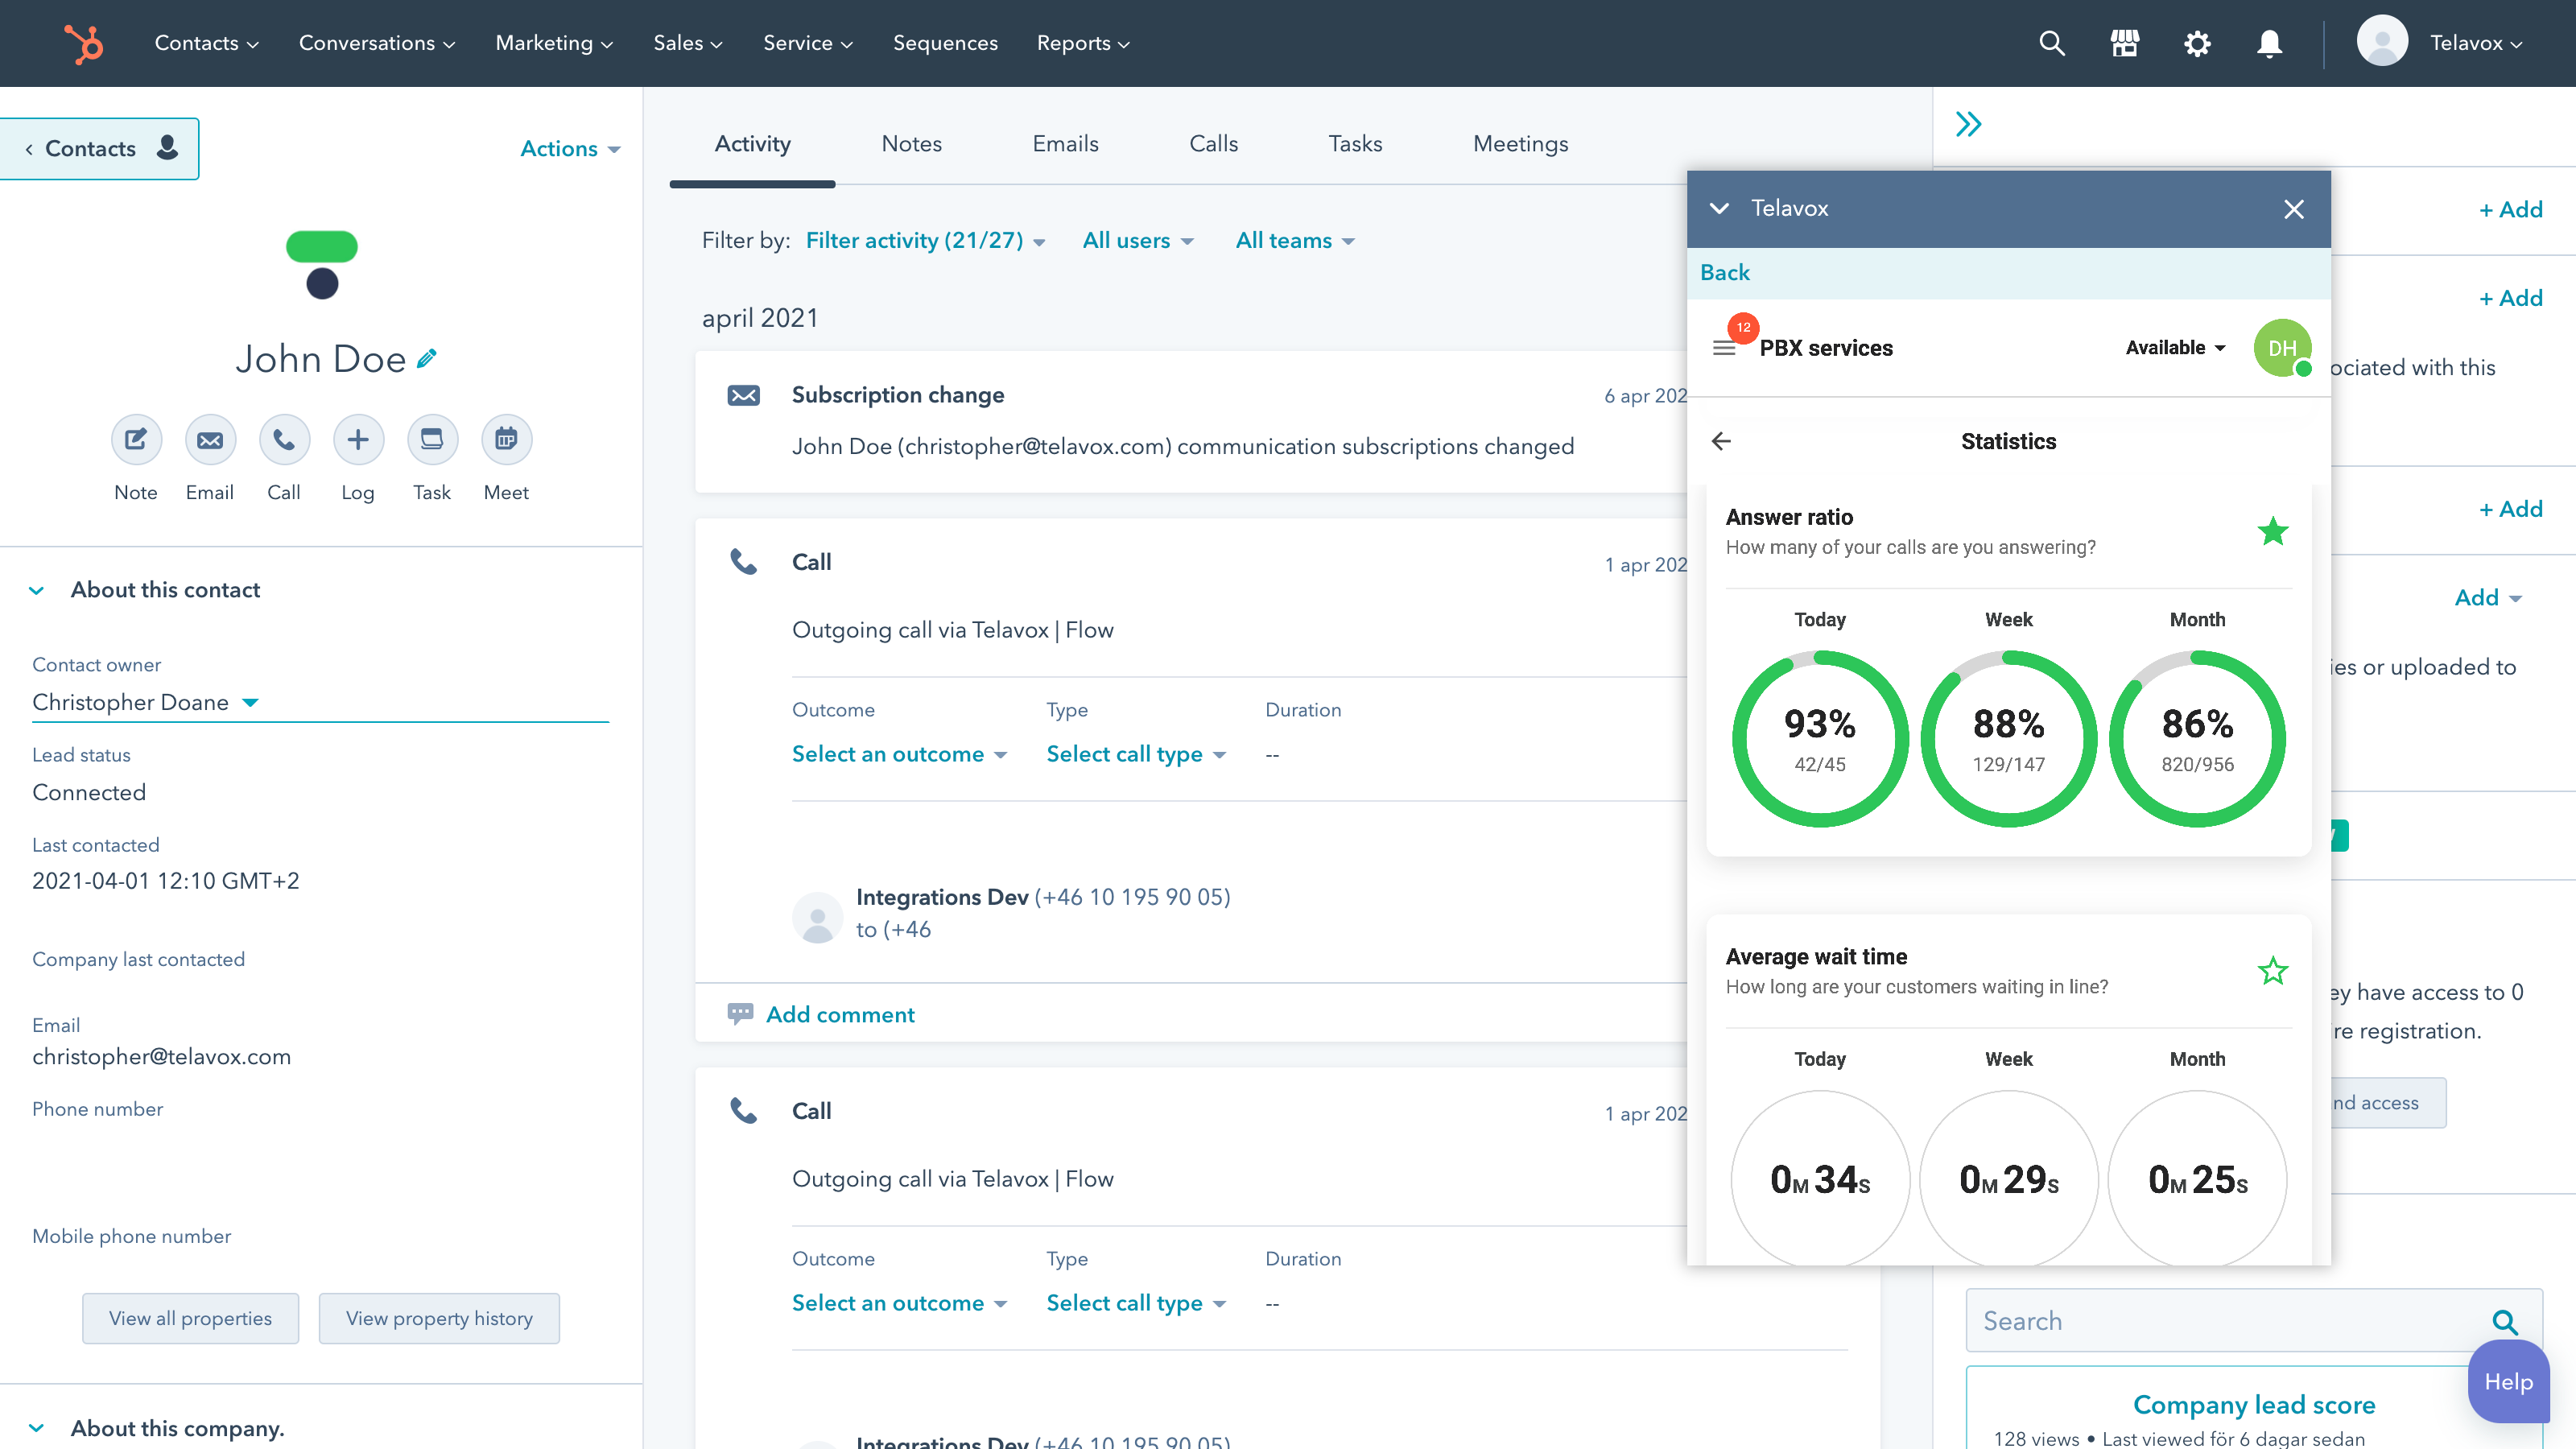Unfavorite the Answer ratio star
Image resolution: width=2576 pixels, height=1449 pixels.
click(2273, 531)
